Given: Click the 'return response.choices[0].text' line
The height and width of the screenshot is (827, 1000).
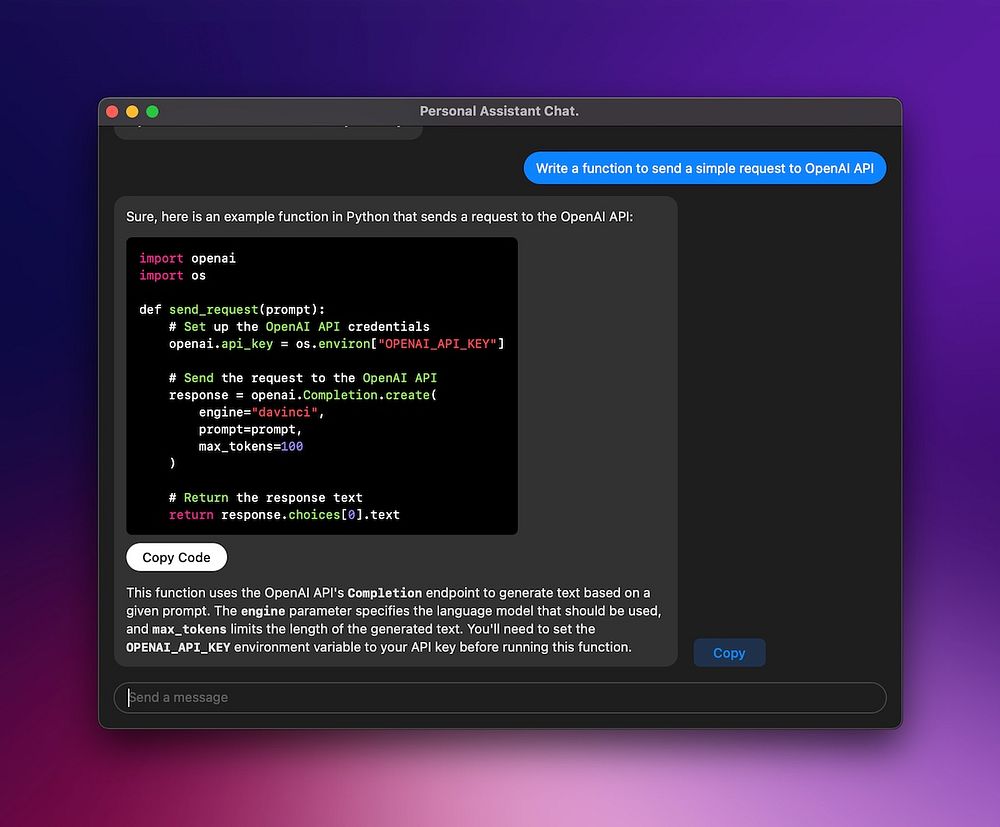Looking at the screenshot, I should pyautogui.click(x=284, y=515).
